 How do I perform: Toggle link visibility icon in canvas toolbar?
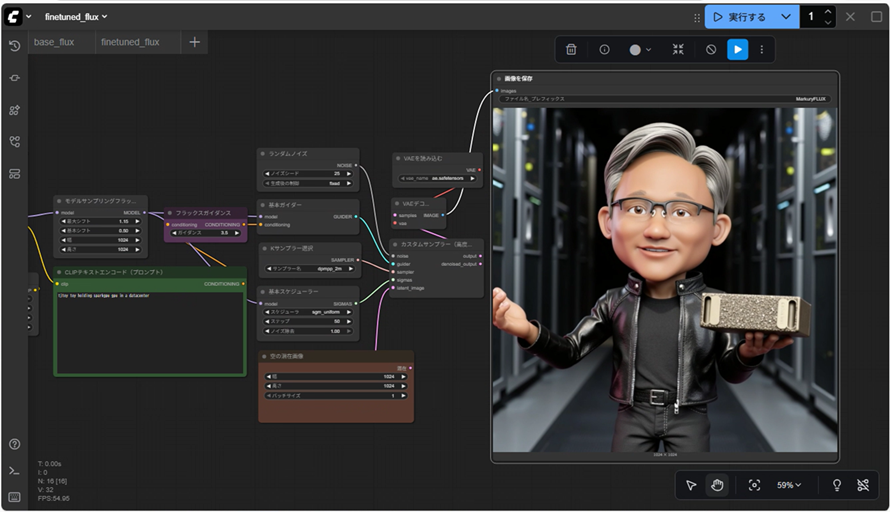tap(863, 485)
